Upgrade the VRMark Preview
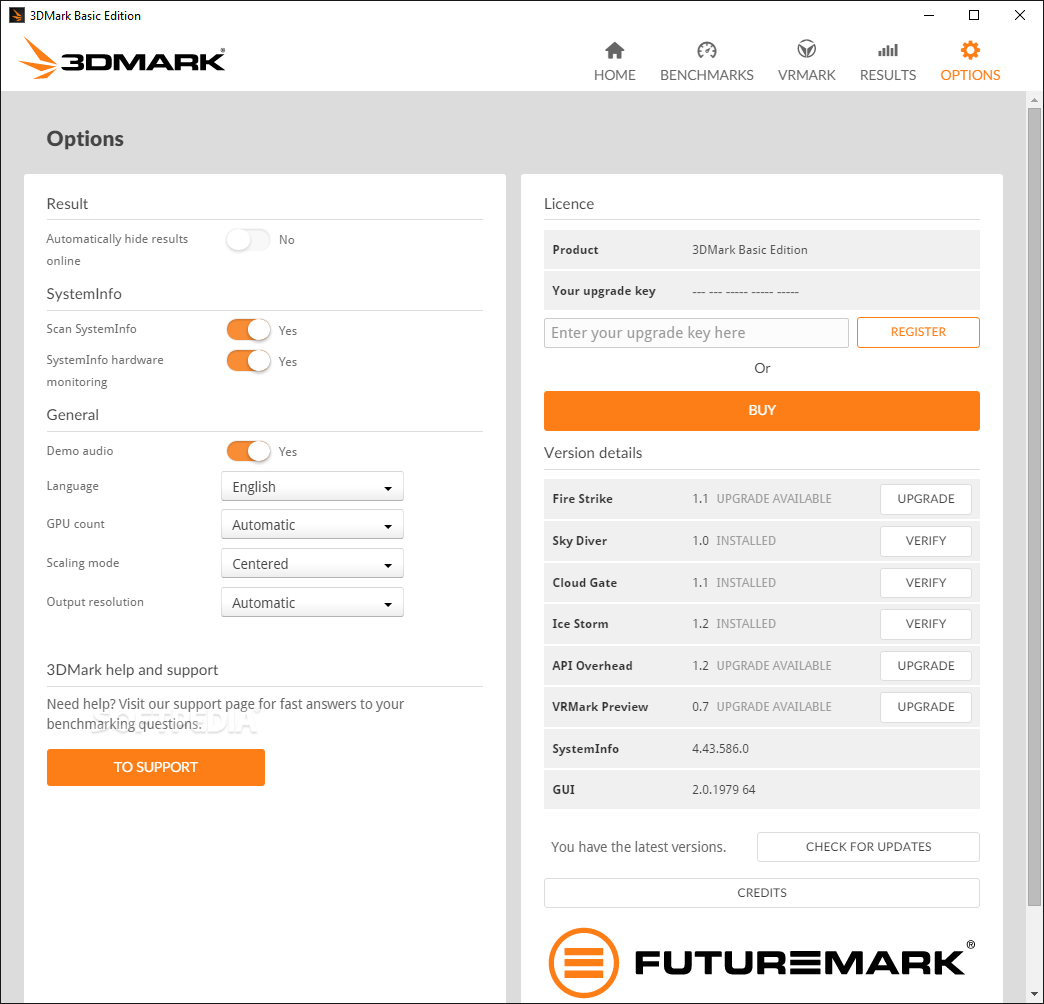This screenshot has height=1004, width=1044. click(x=925, y=707)
